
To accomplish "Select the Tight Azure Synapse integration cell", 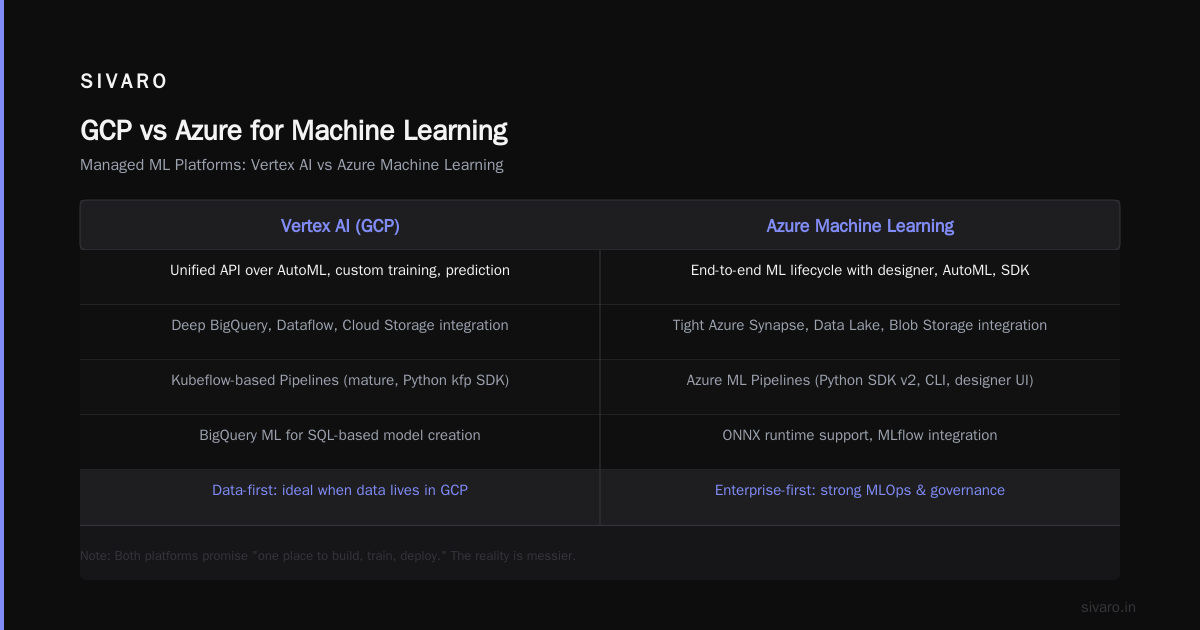I will (x=860, y=325).
